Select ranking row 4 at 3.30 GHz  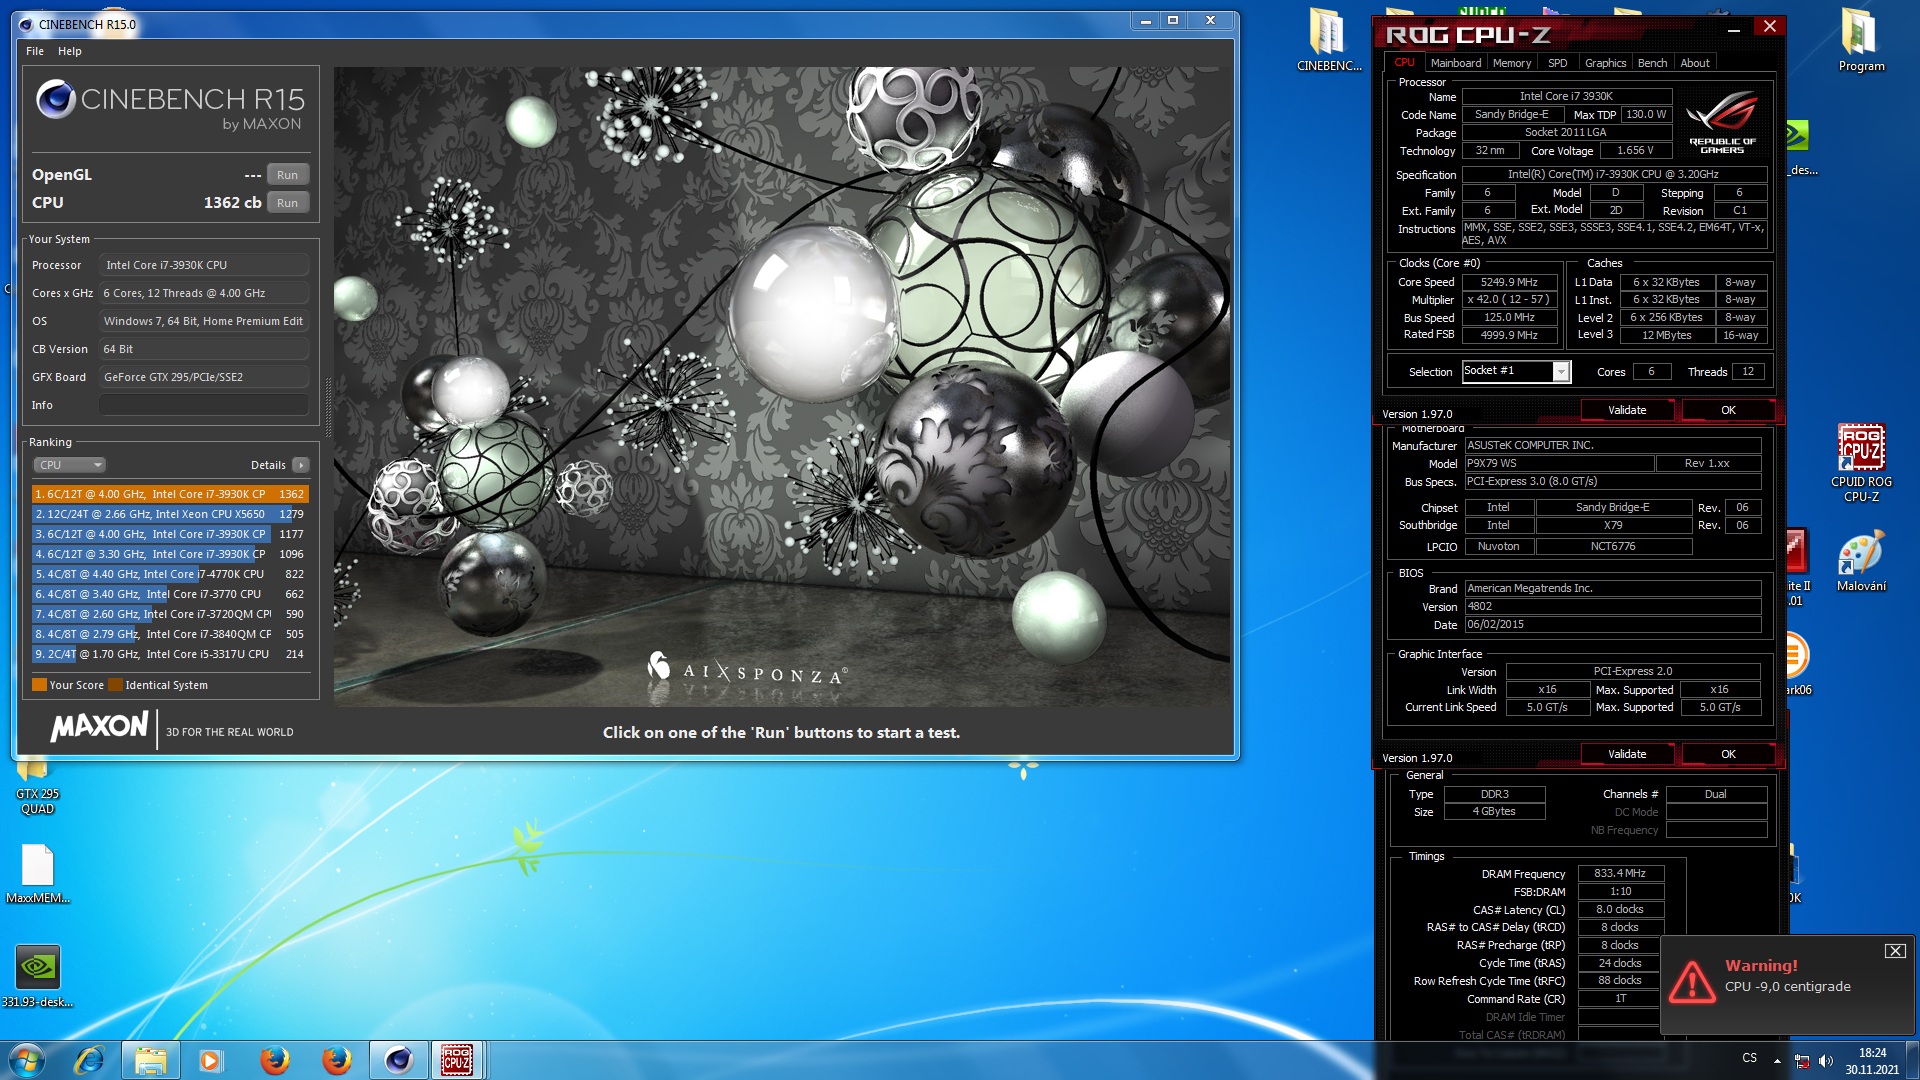tap(170, 554)
